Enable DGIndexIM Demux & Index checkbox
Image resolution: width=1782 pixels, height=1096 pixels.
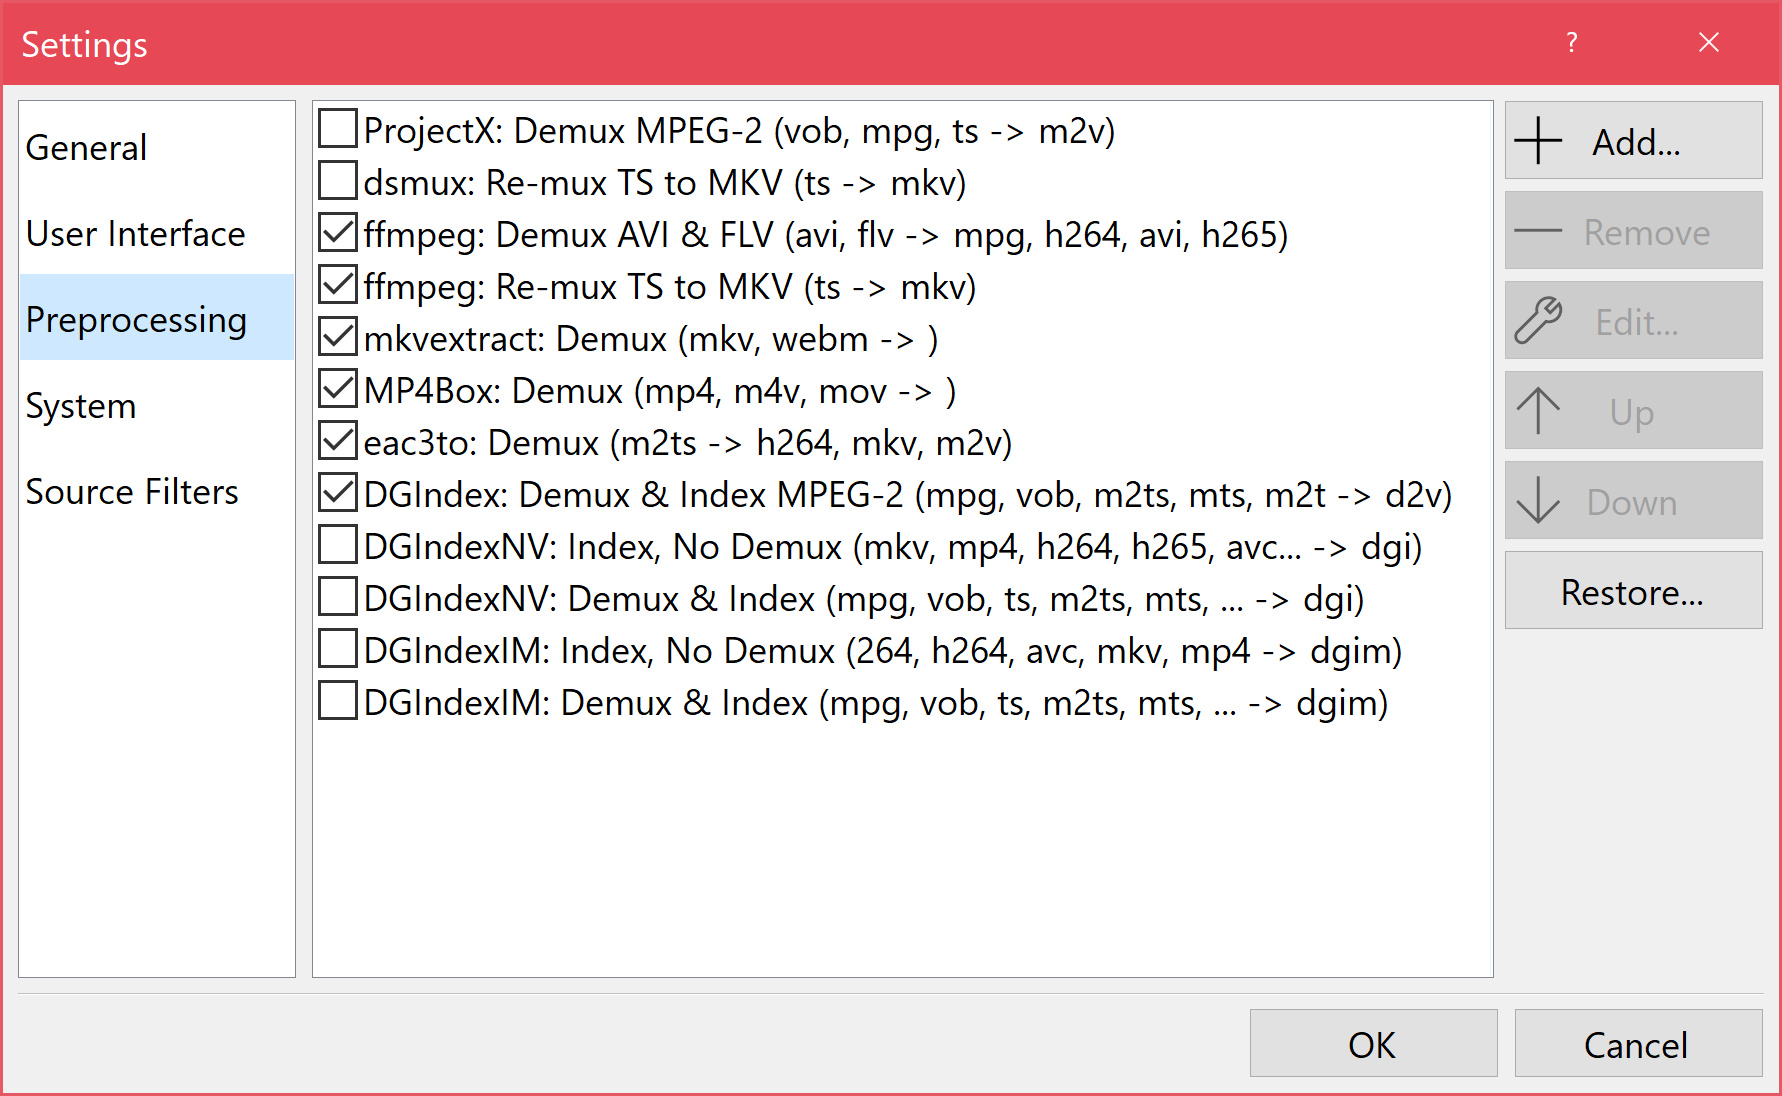click(338, 701)
